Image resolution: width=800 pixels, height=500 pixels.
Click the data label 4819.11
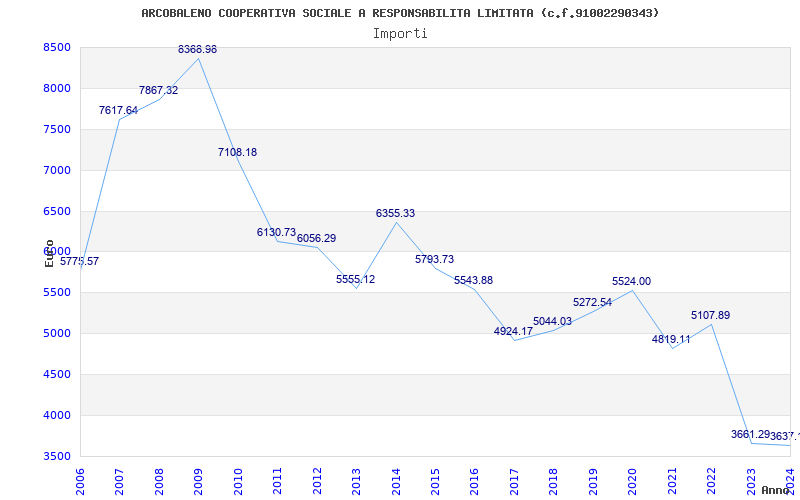point(671,339)
